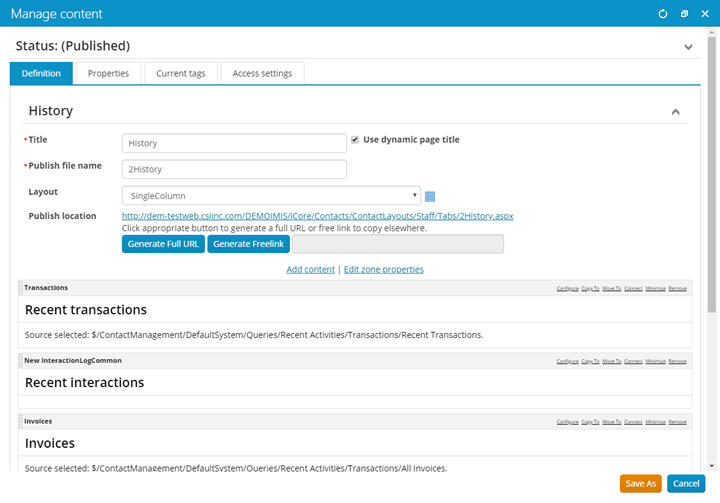720x503 pixels.
Task: Click the drag handle of the Invoices zone
Action: tap(20, 422)
